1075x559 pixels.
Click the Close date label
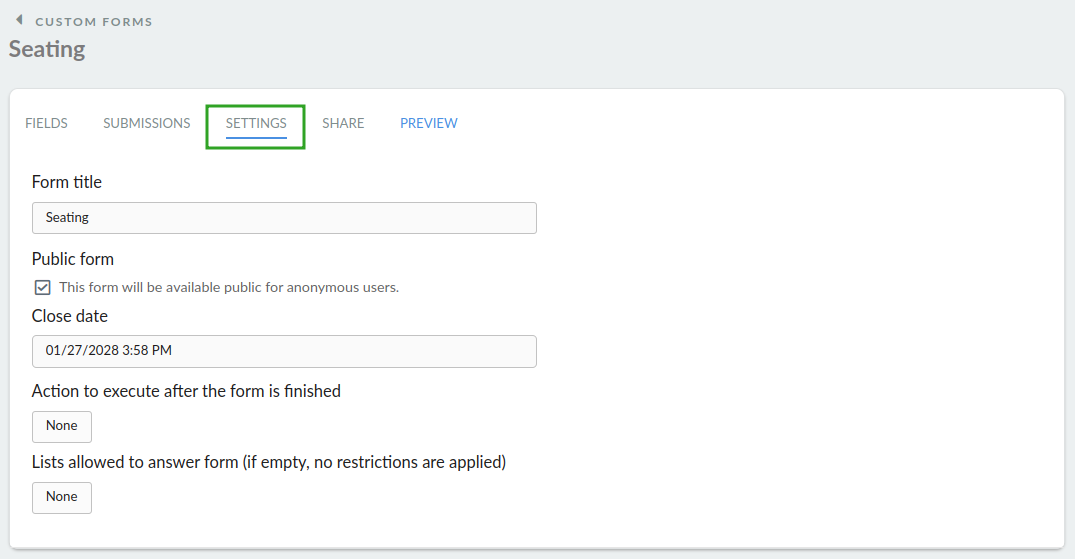70,316
